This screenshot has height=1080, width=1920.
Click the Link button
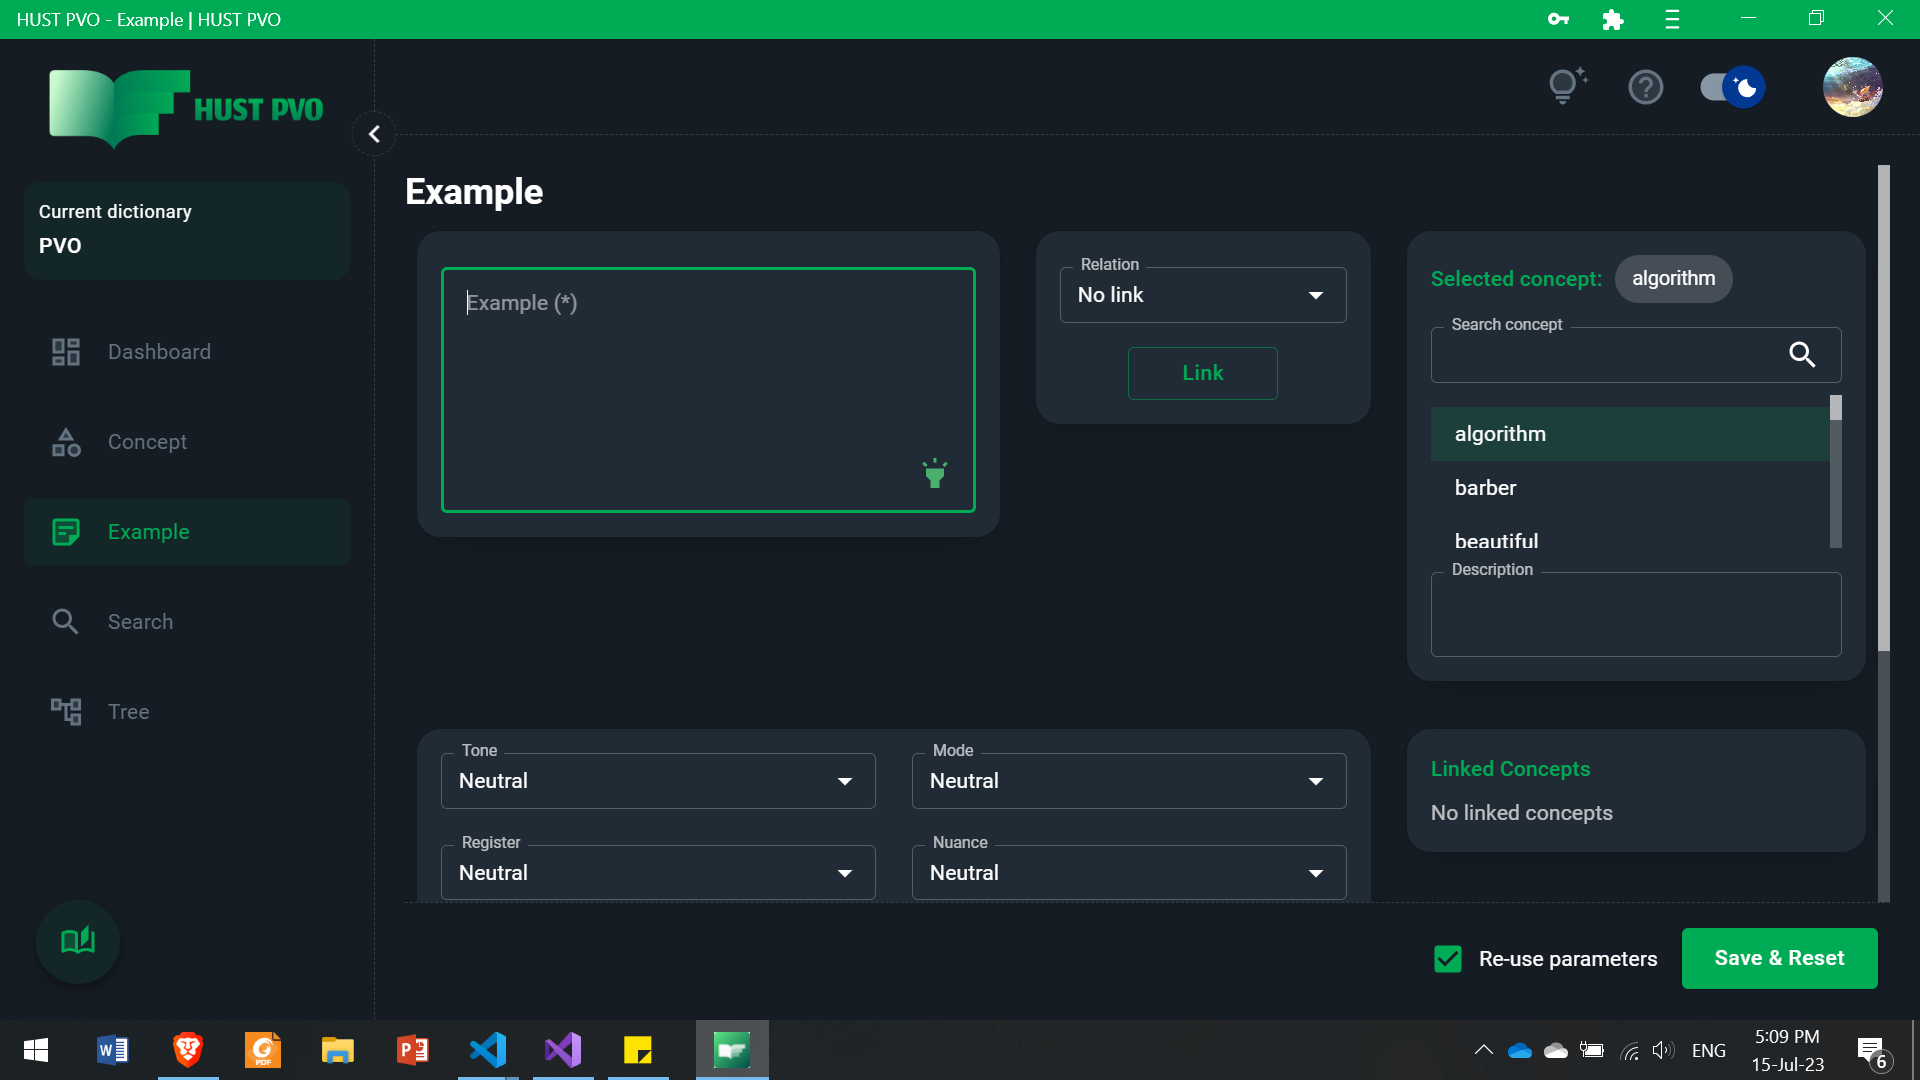coord(1203,373)
